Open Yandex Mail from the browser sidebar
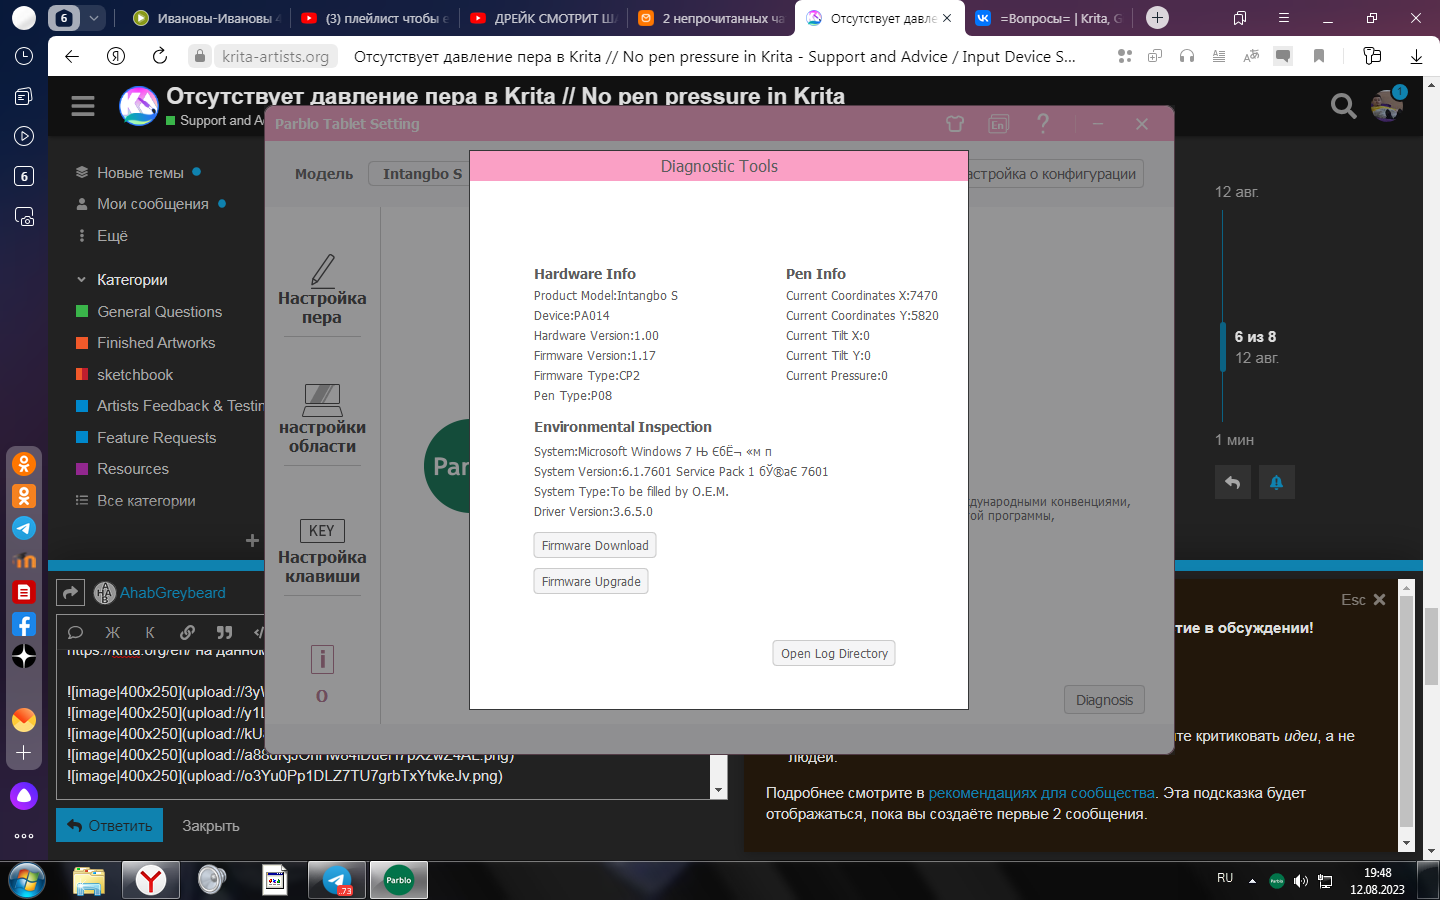 click(24, 720)
